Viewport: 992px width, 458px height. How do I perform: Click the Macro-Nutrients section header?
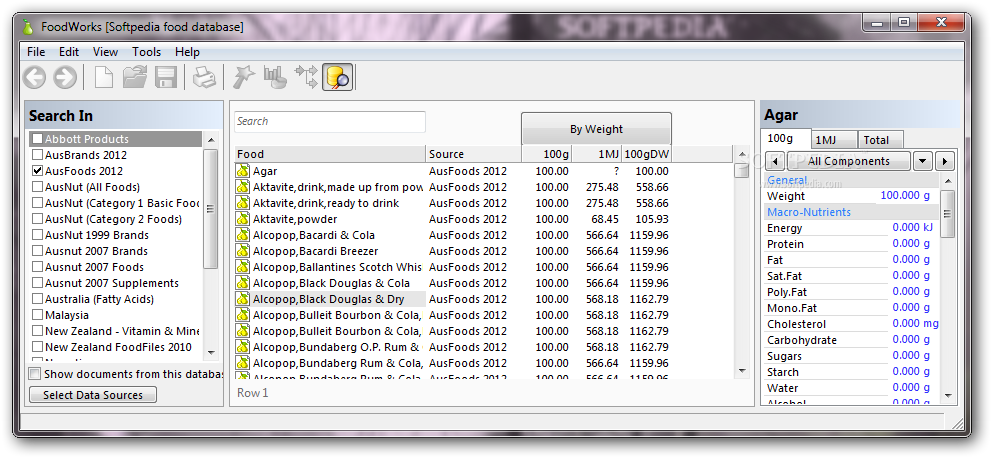[x=852, y=212]
